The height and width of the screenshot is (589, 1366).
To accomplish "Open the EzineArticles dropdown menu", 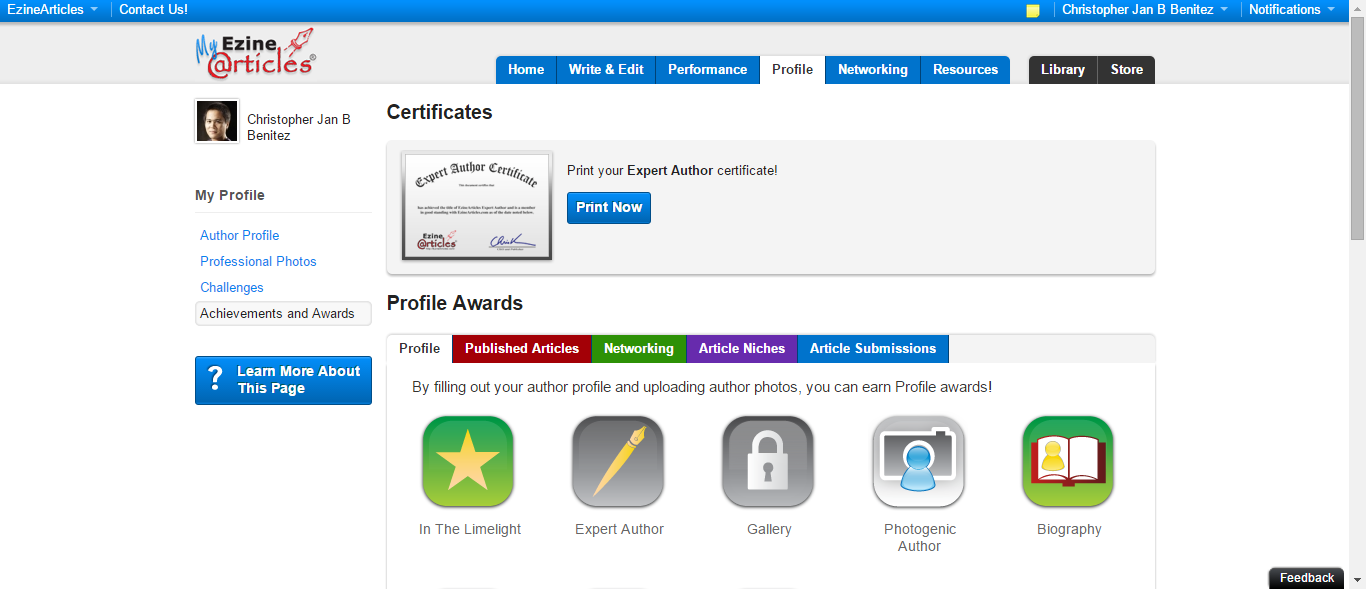I will 52,10.
